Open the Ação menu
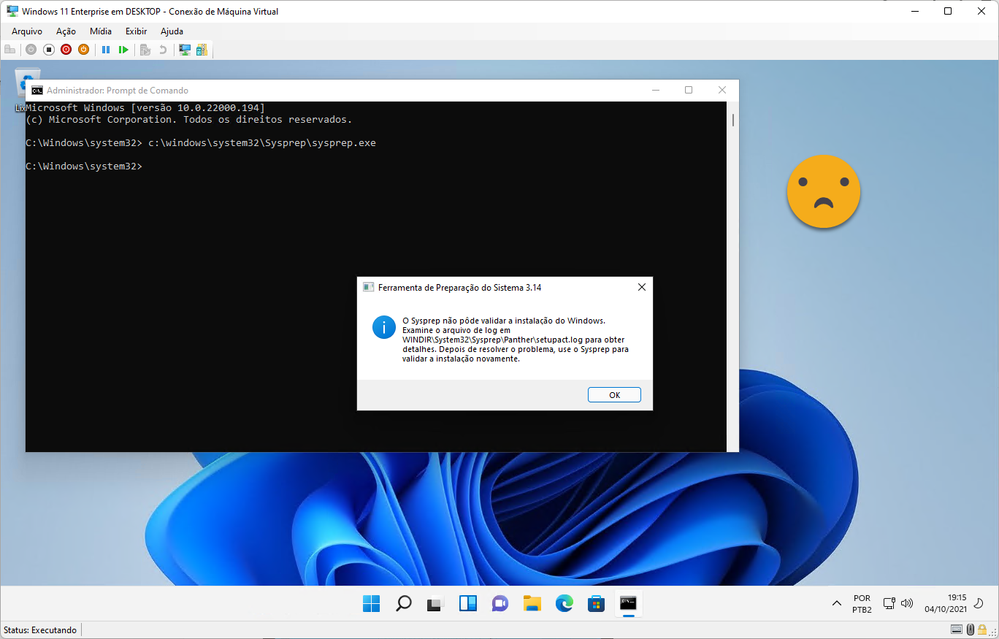Image resolution: width=999 pixels, height=639 pixels. 66,31
